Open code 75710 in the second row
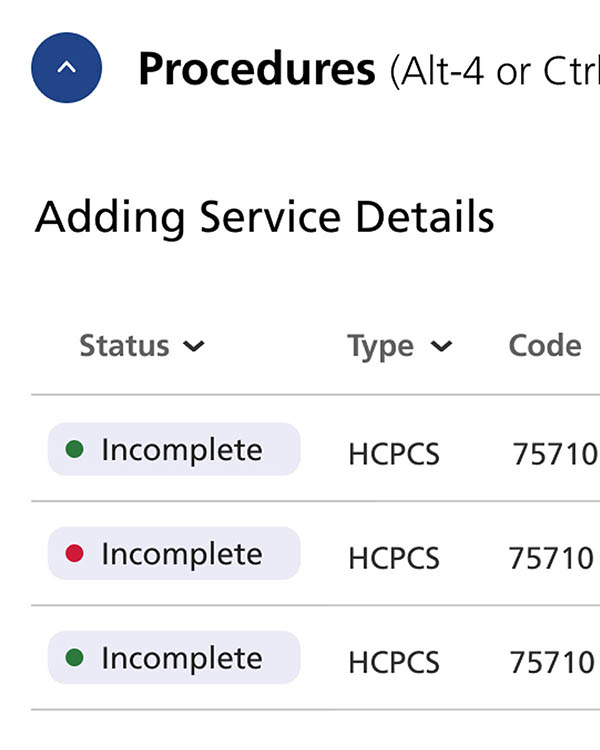The height and width of the screenshot is (750, 600). (x=552, y=558)
